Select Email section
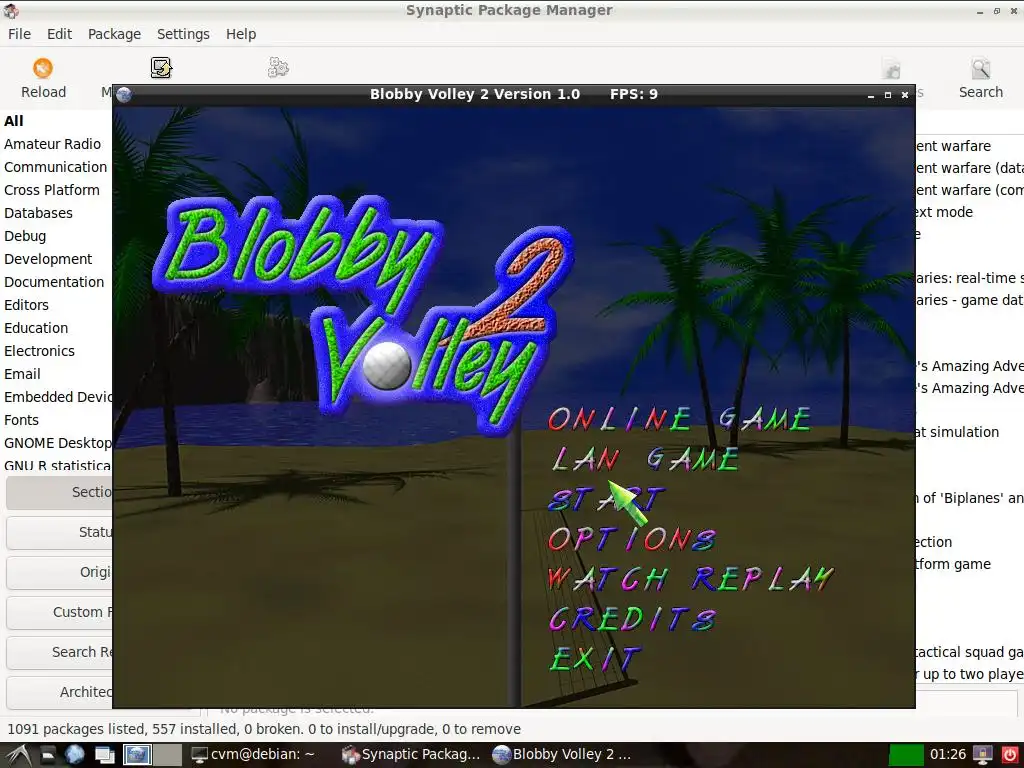 (x=22, y=374)
